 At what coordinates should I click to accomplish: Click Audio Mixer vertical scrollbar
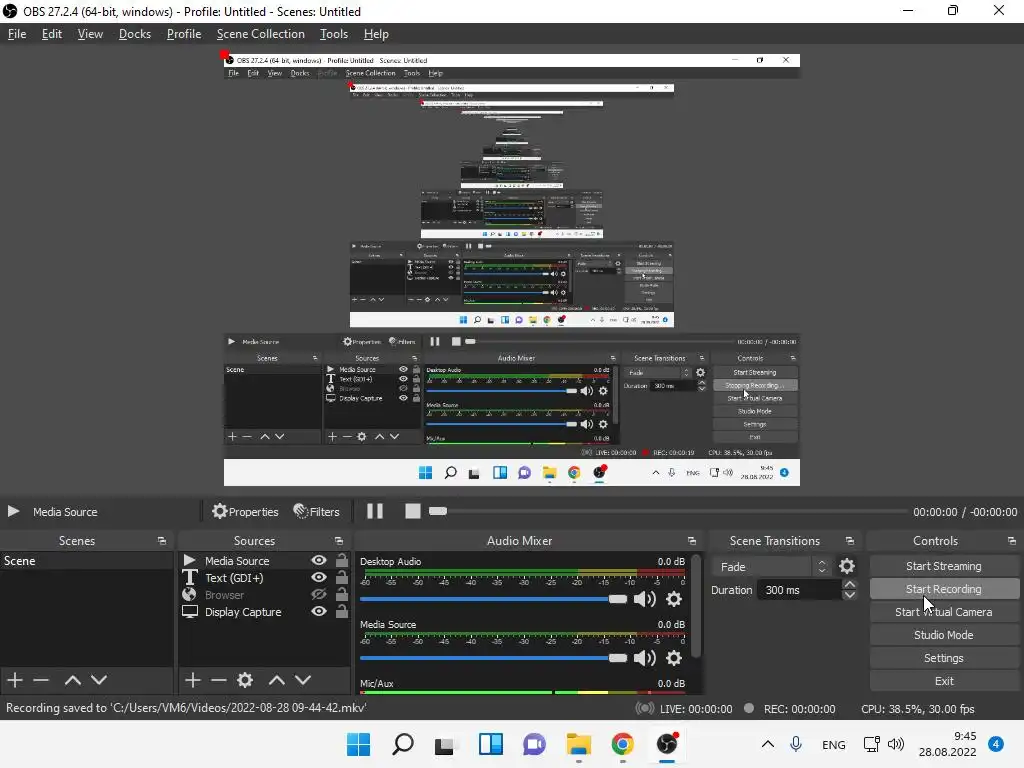pos(696,606)
